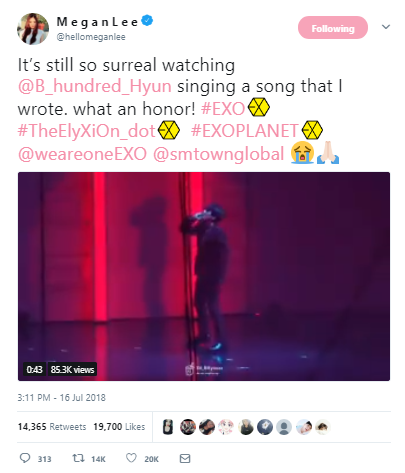Like the tweet with heart icon
This screenshot has width=405, height=473.
pyautogui.click(x=131, y=458)
